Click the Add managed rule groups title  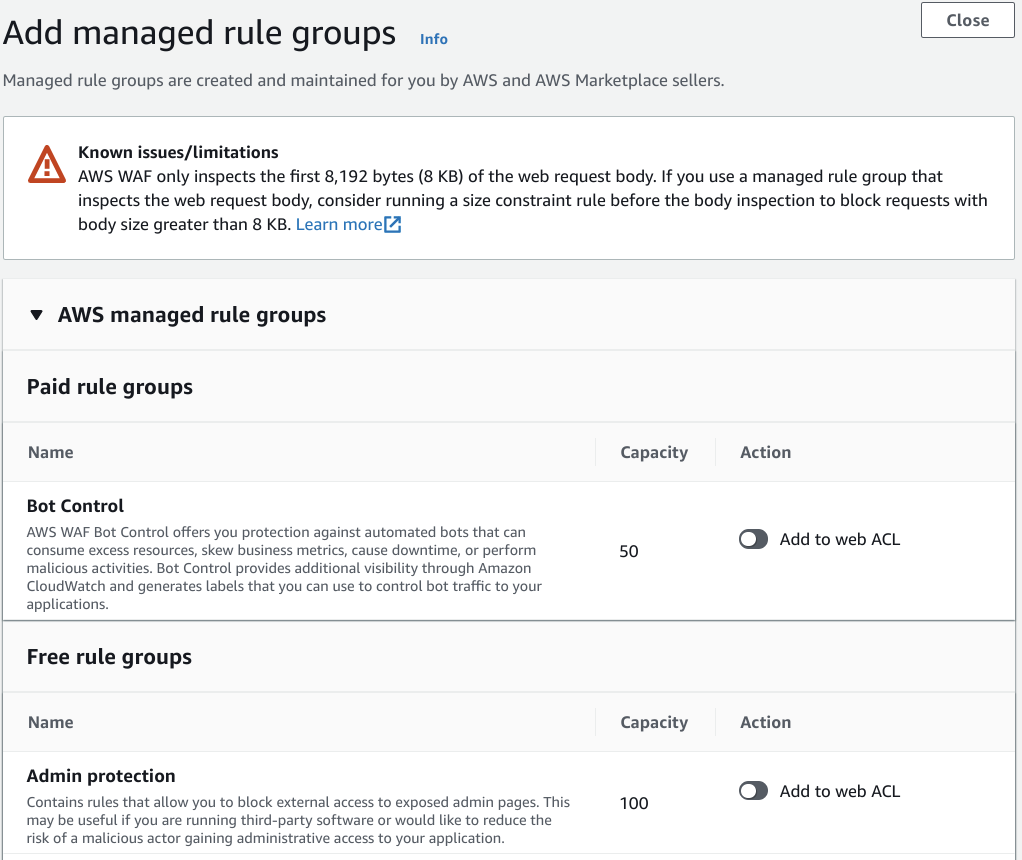199,33
